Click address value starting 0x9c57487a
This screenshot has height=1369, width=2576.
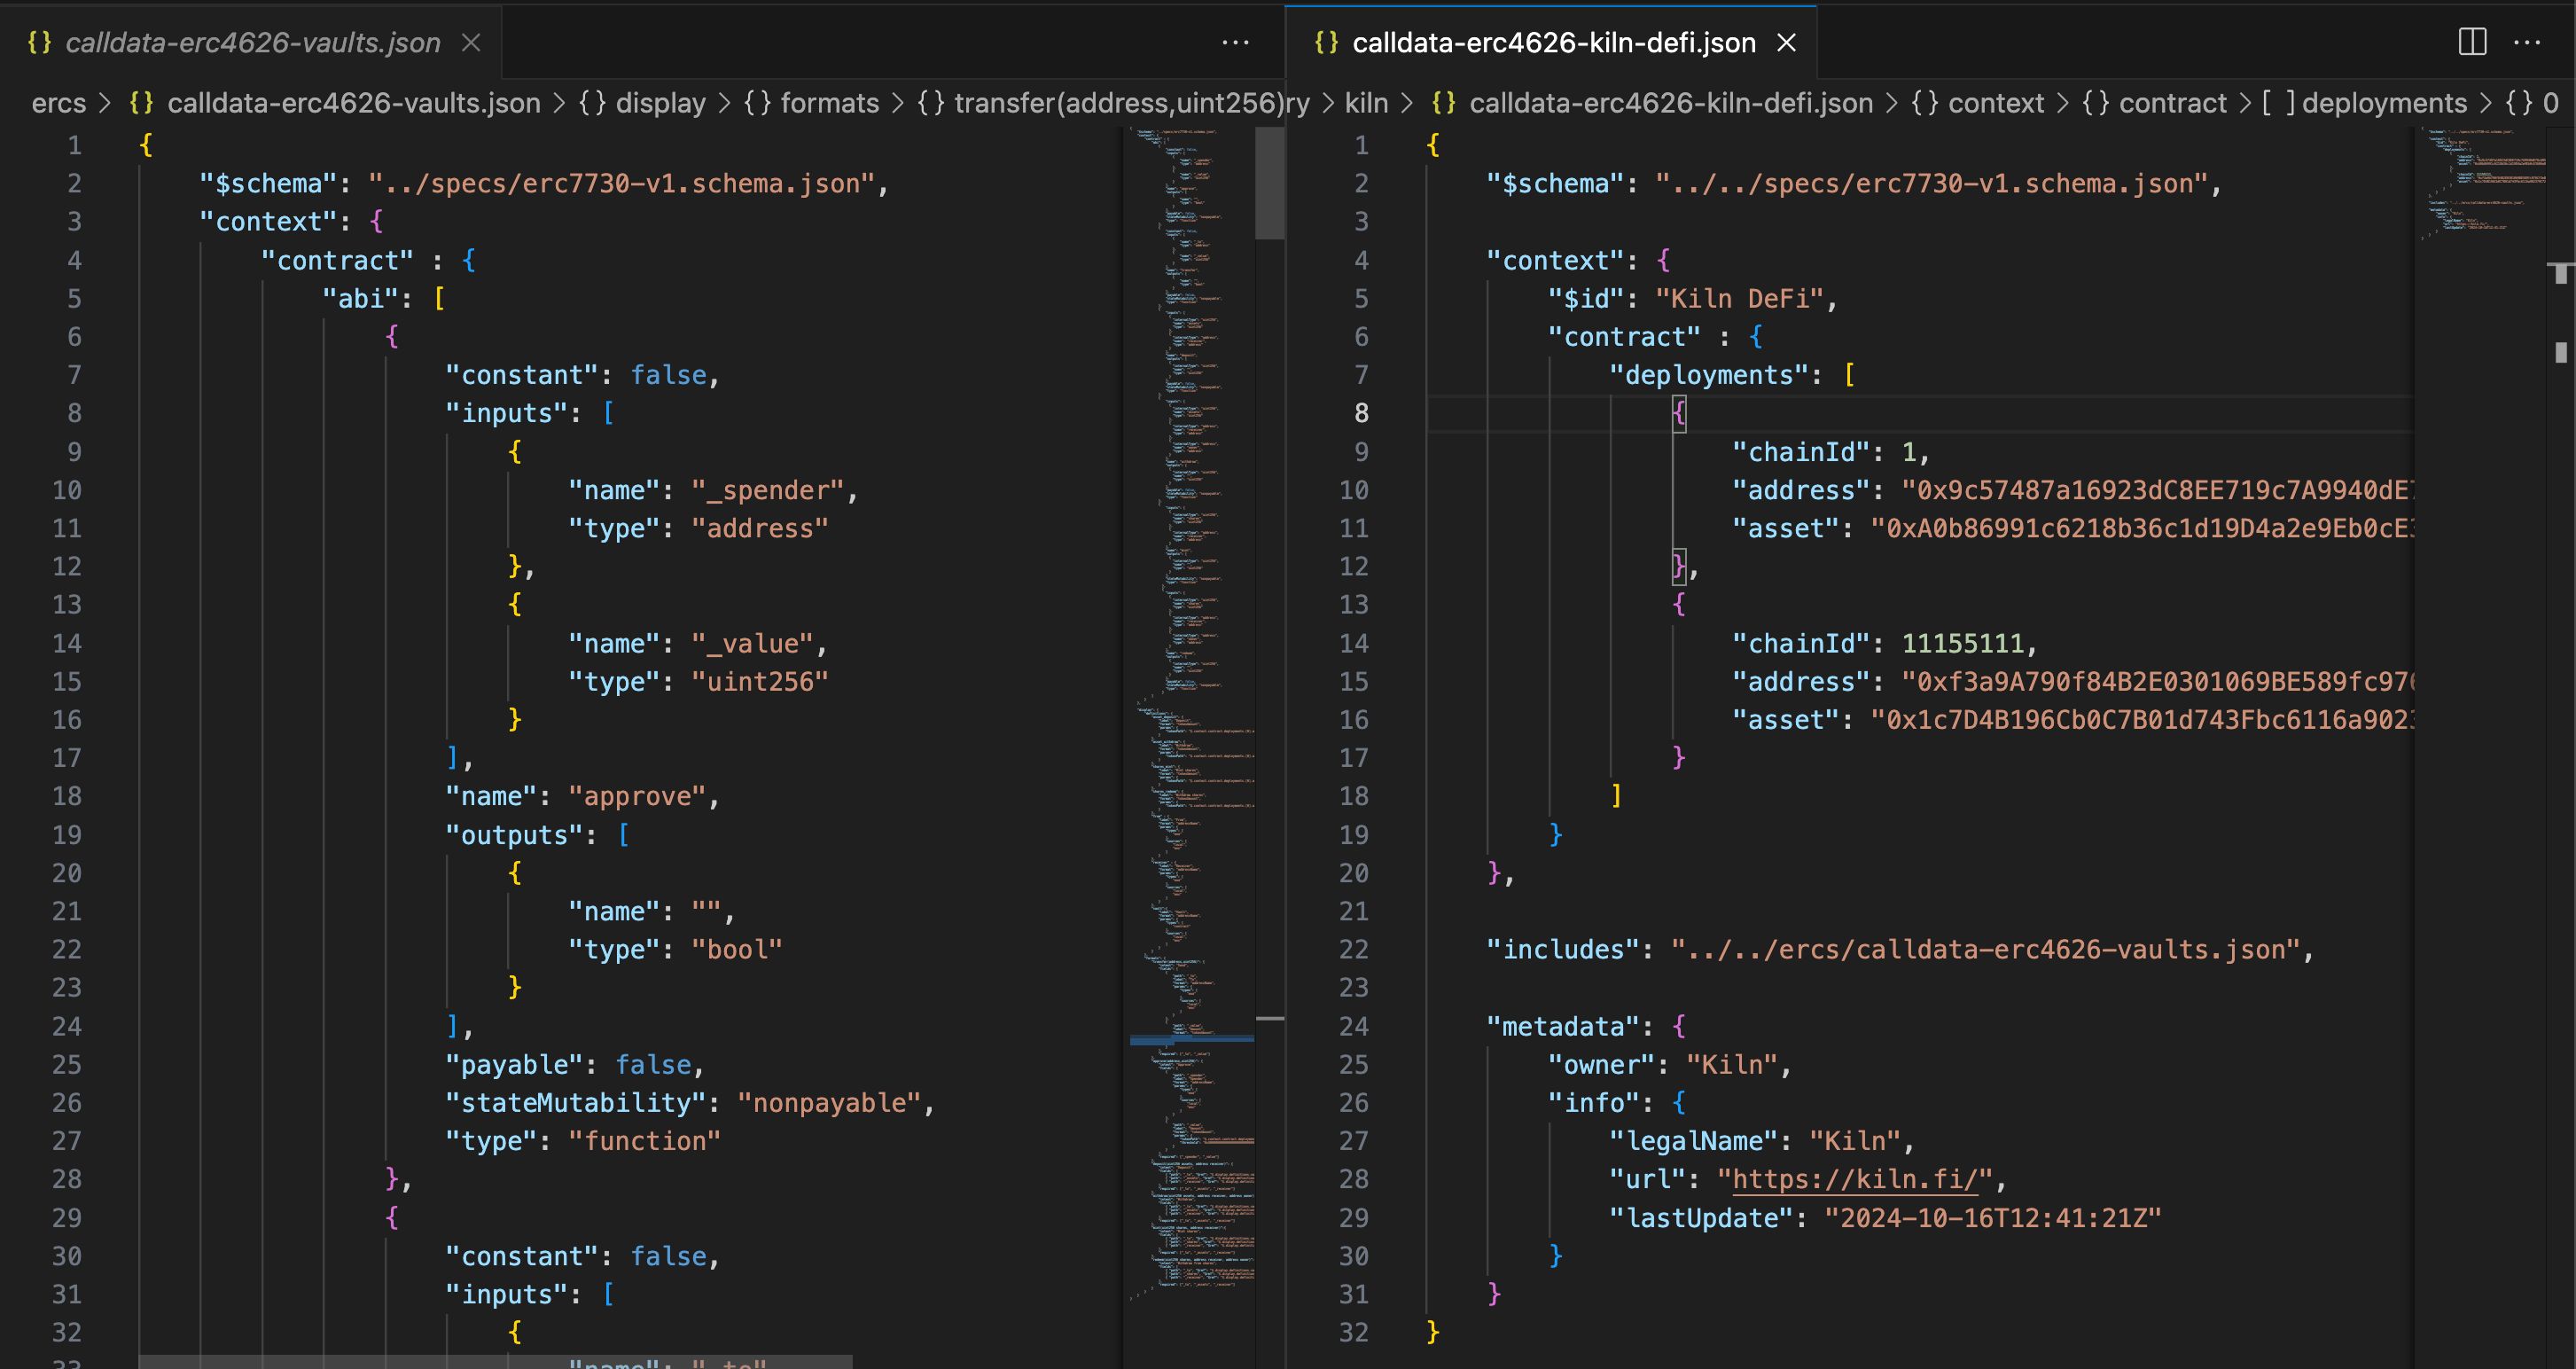(2157, 490)
